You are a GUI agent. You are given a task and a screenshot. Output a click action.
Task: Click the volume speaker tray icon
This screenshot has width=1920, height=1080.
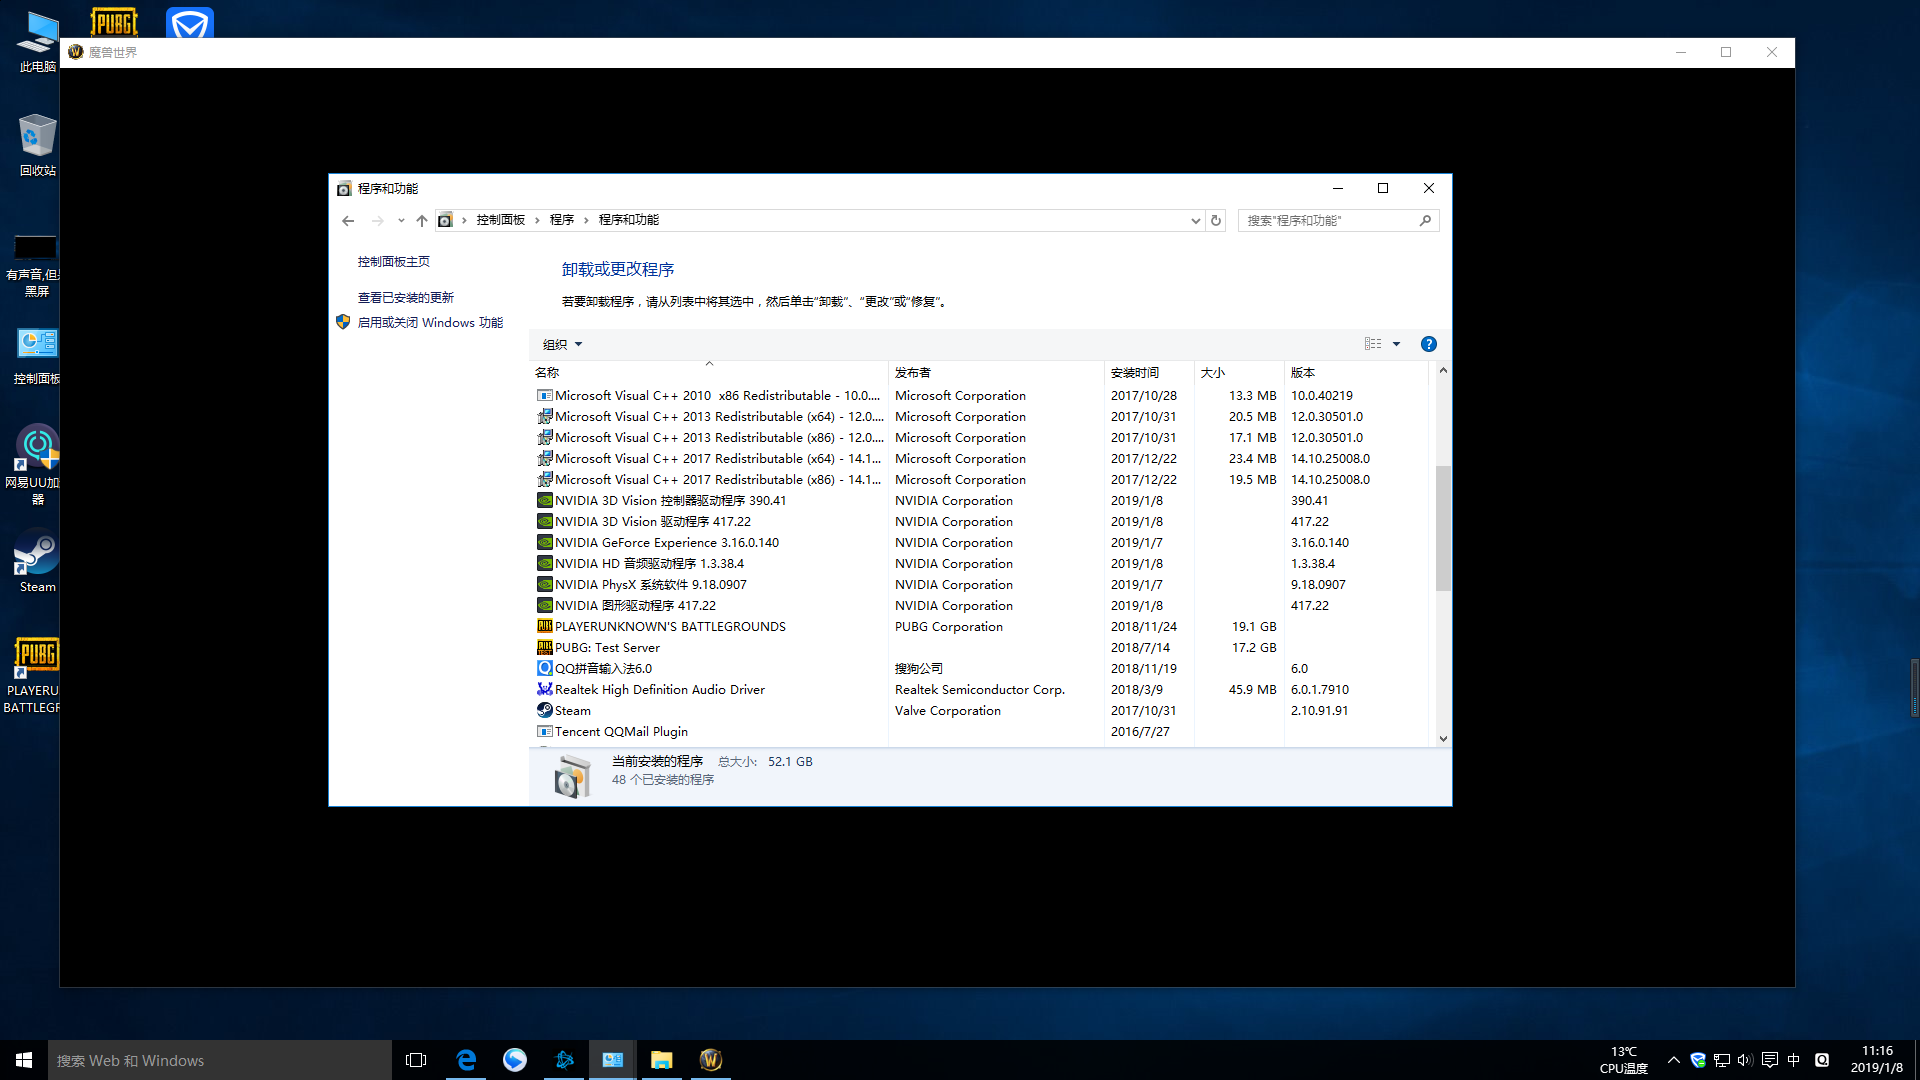pyautogui.click(x=1745, y=1060)
